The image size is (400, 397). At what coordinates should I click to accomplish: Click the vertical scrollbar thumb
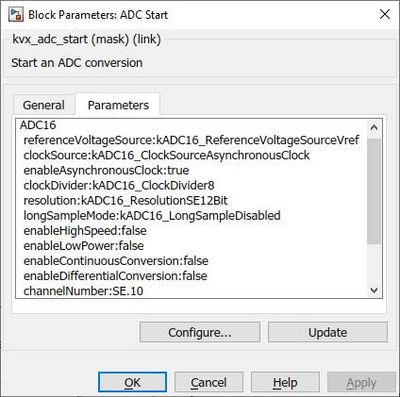pyautogui.click(x=374, y=191)
